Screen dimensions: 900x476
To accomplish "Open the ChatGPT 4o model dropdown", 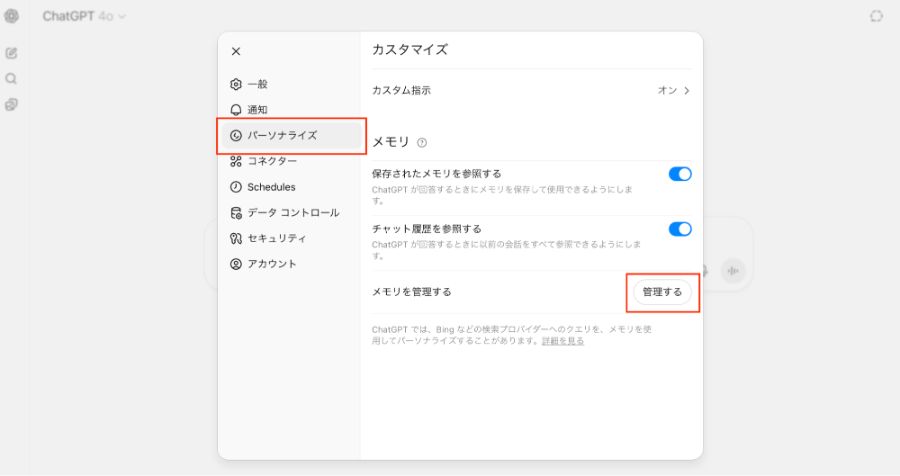I will (x=84, y=16).
